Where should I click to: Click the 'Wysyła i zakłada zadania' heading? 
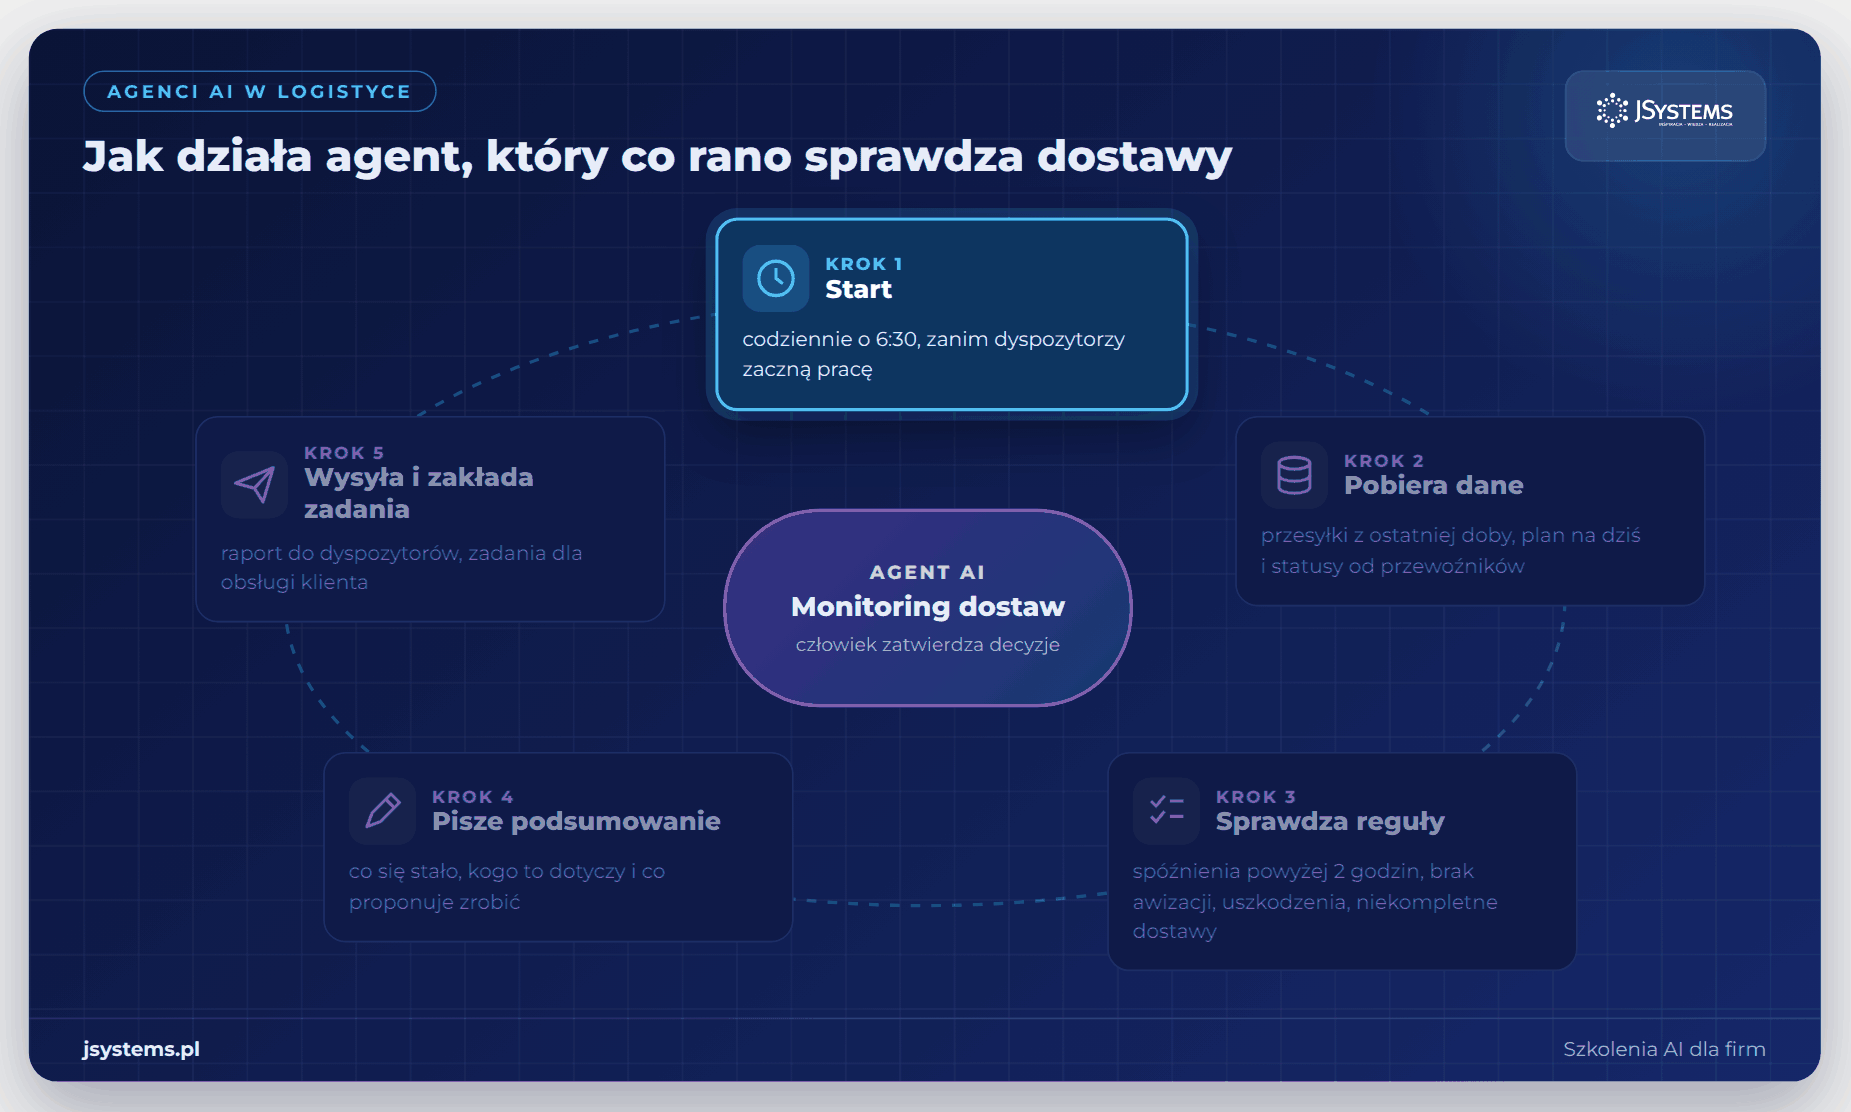(x=418, y=493)
